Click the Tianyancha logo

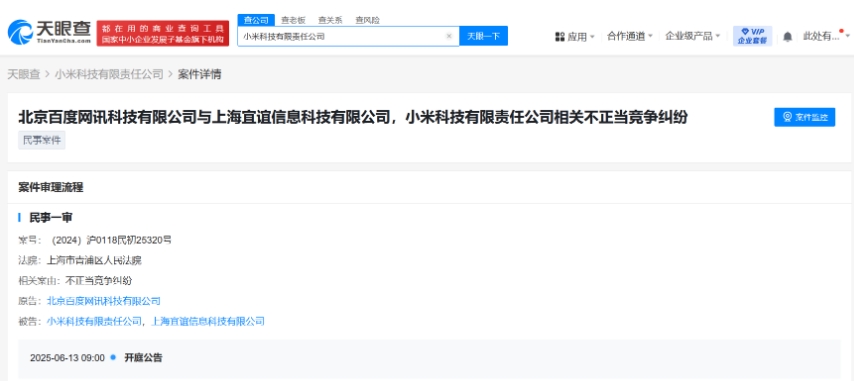[49, 32]
